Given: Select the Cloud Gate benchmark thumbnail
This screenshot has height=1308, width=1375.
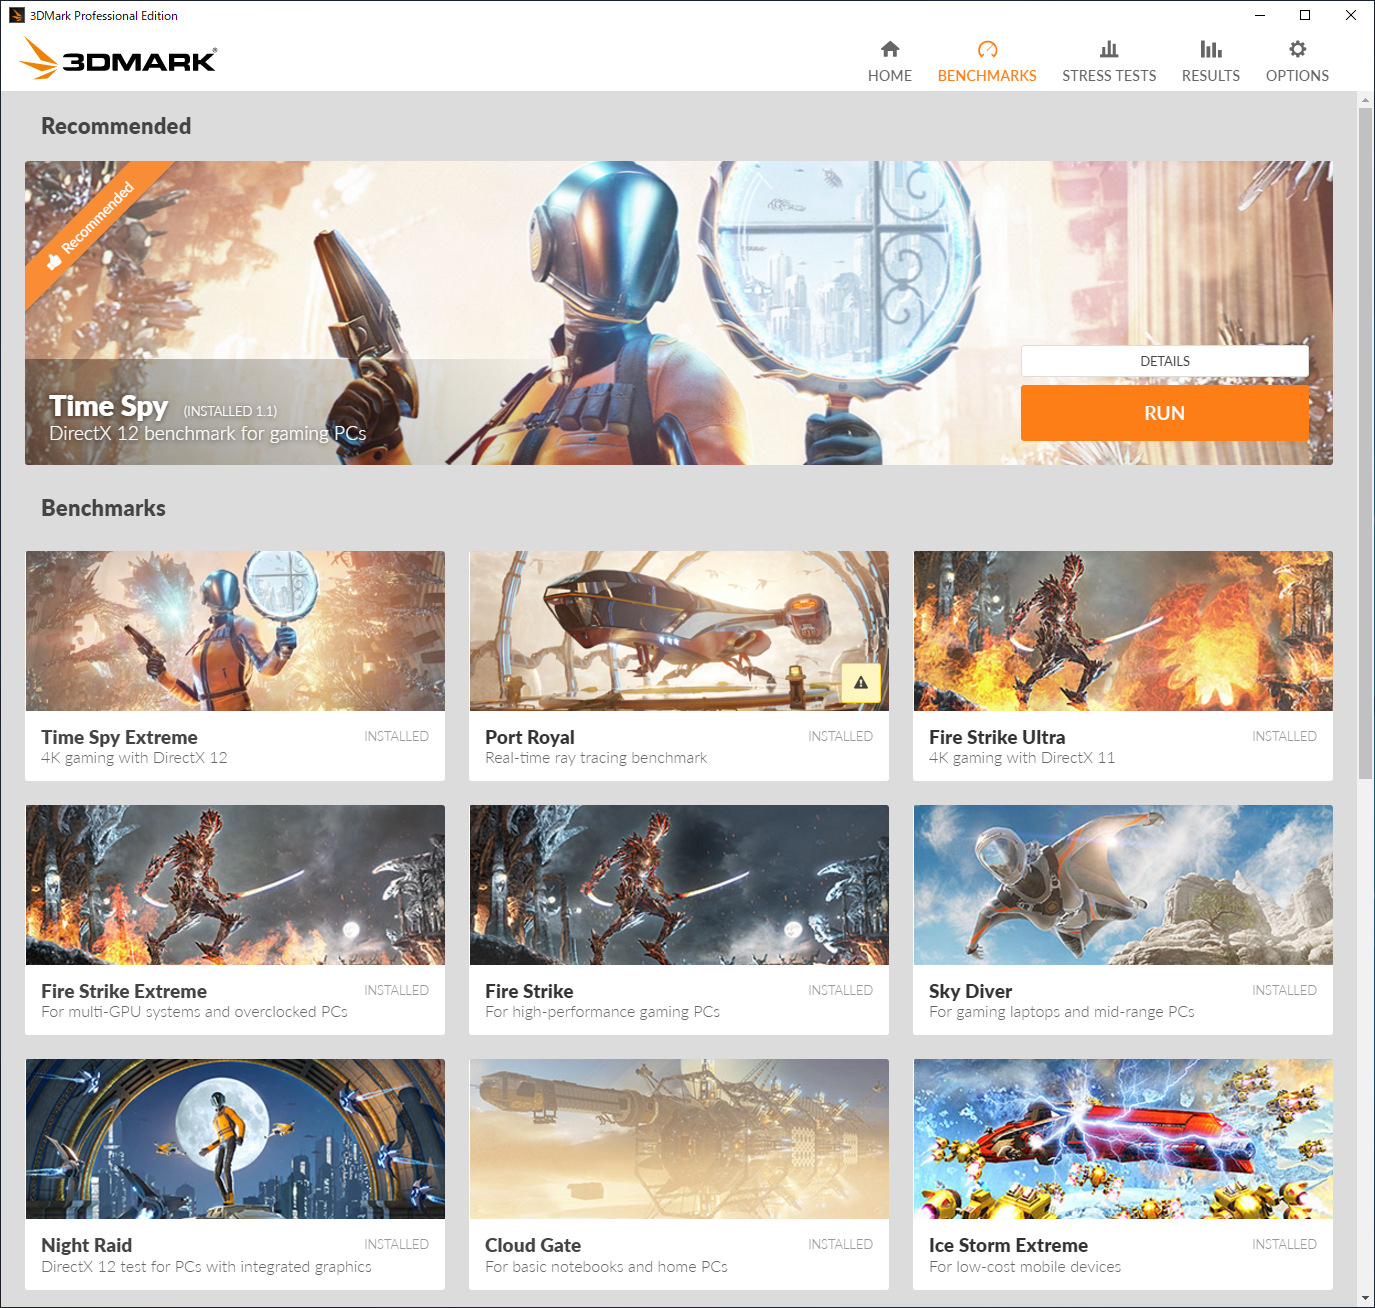Looking at the screenshot, I should click(679, 1139).
